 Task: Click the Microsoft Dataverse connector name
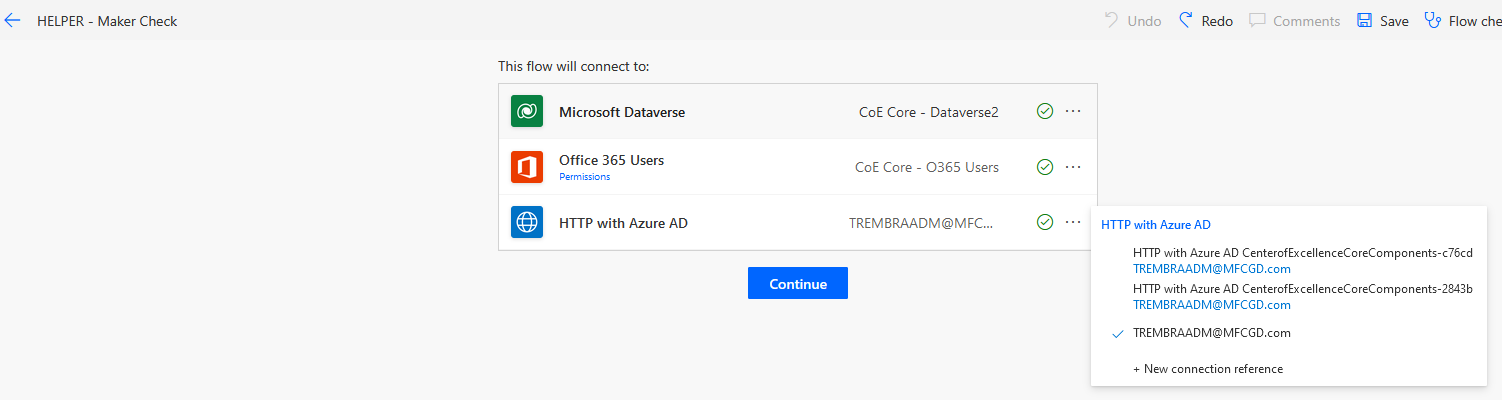tap(622, 112)
